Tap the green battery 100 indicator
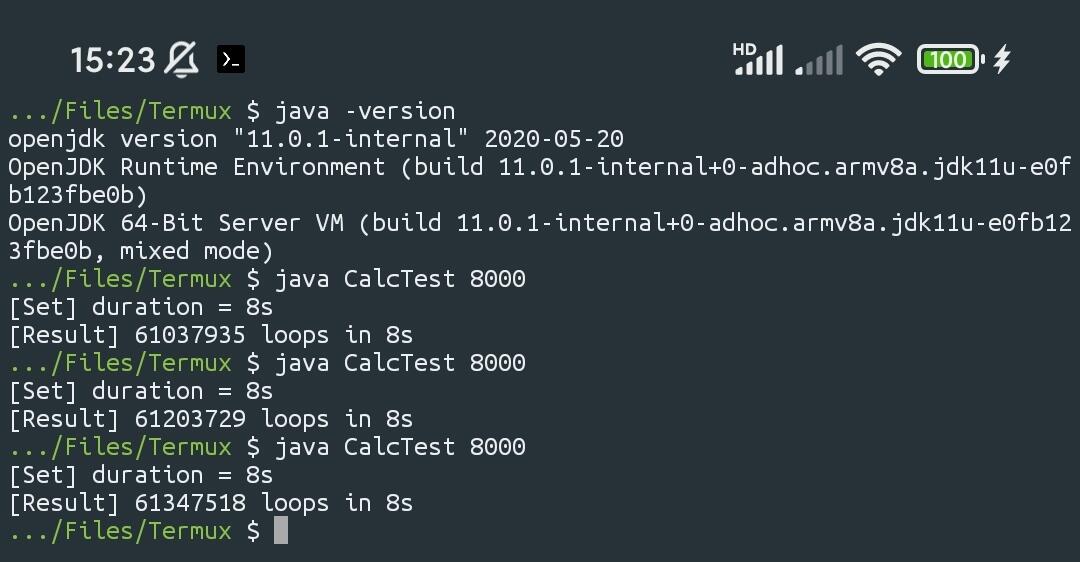The image size is (1080, 562). (949, 60)
